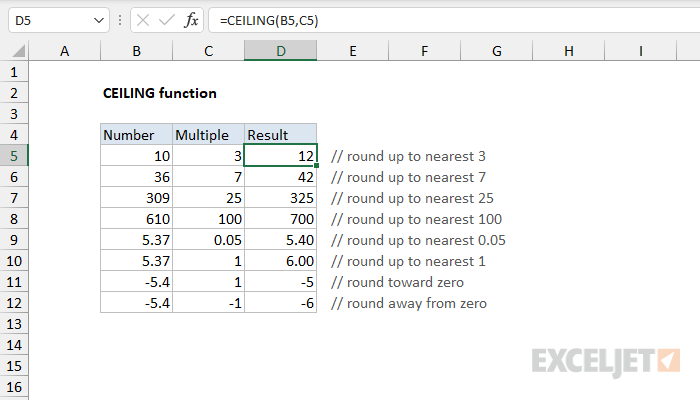This screenshot has height=400, width=700.
Task: Click the Select All corner triangle
Action: click(x=18, y=51)
